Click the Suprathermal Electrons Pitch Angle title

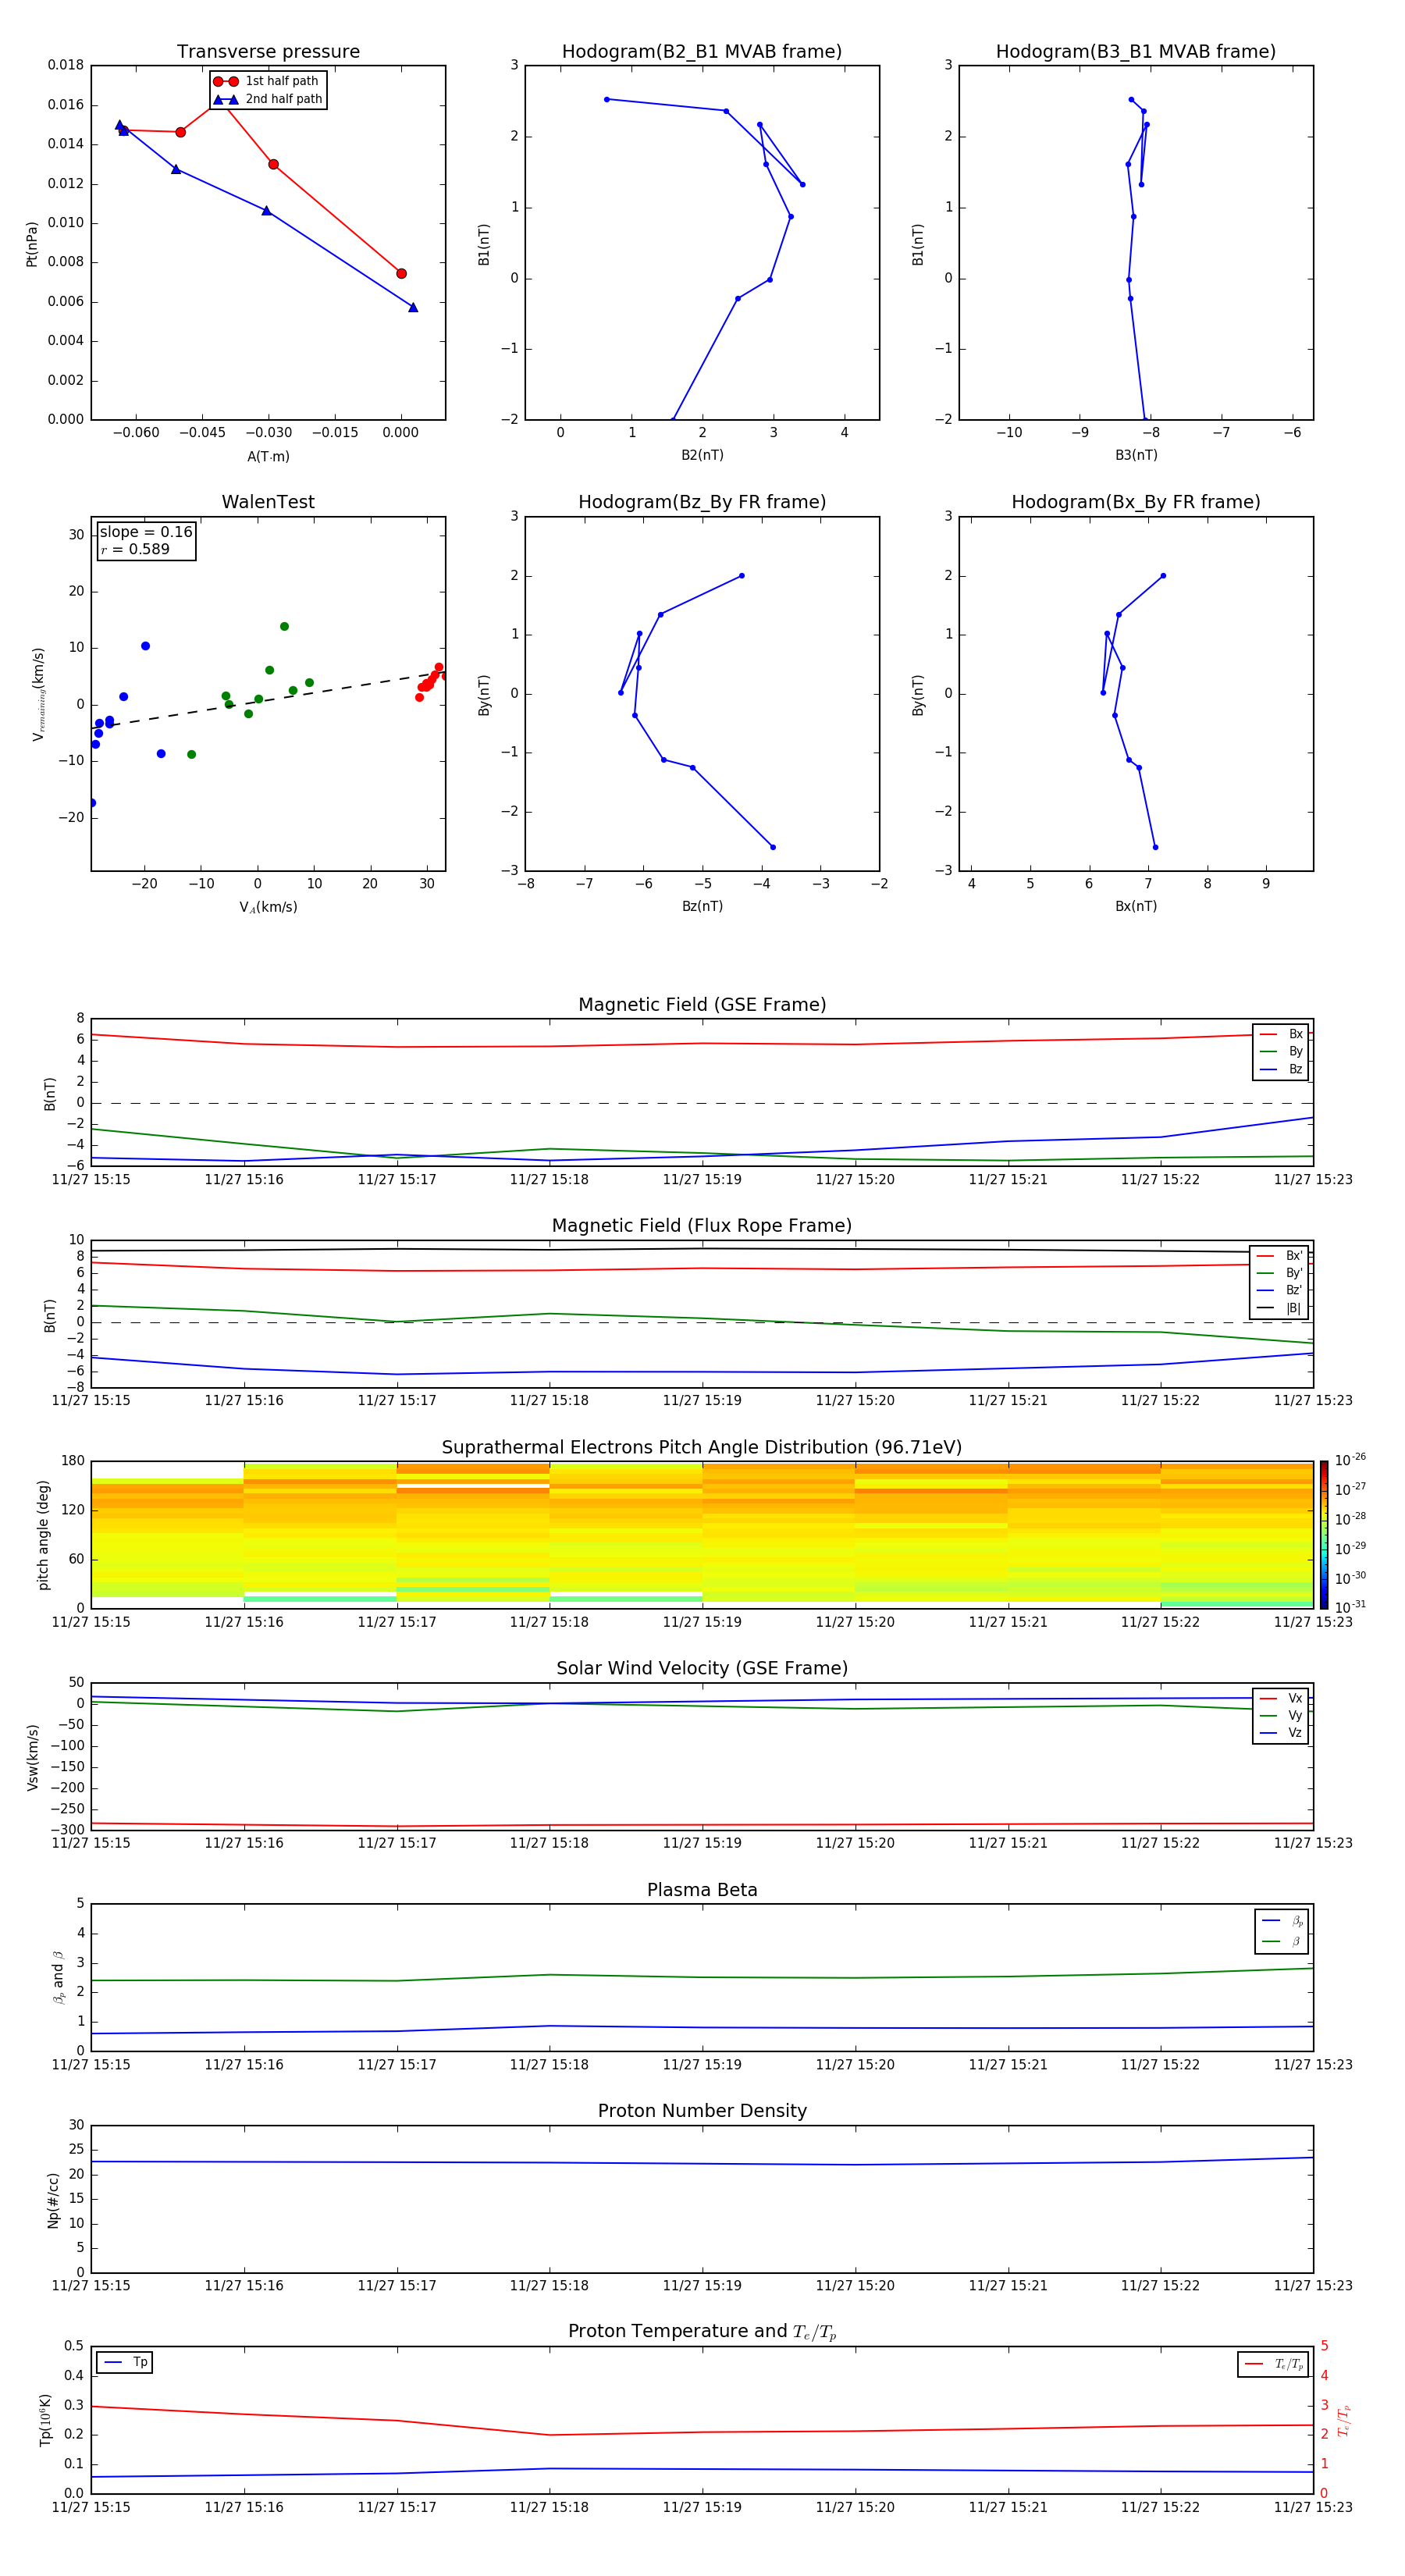[x=702, y=1447]
